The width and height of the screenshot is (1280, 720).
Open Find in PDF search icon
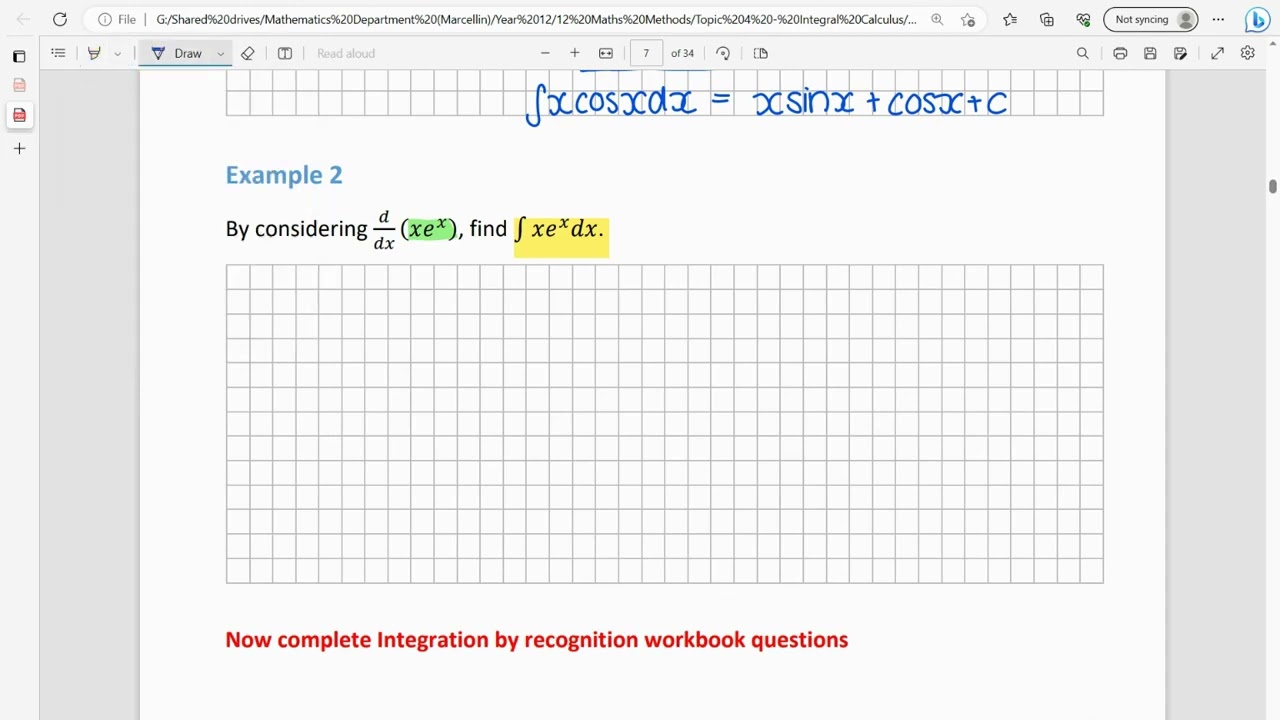pos(1082,53)
